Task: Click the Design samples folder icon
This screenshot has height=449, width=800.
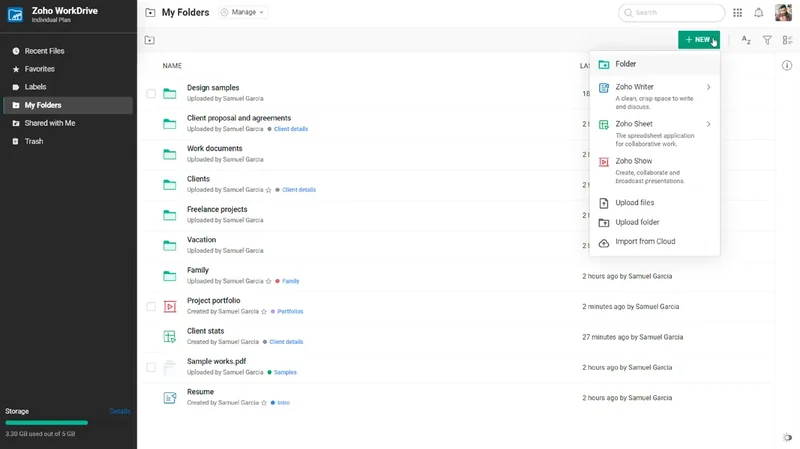Action: tap(169, 93)
